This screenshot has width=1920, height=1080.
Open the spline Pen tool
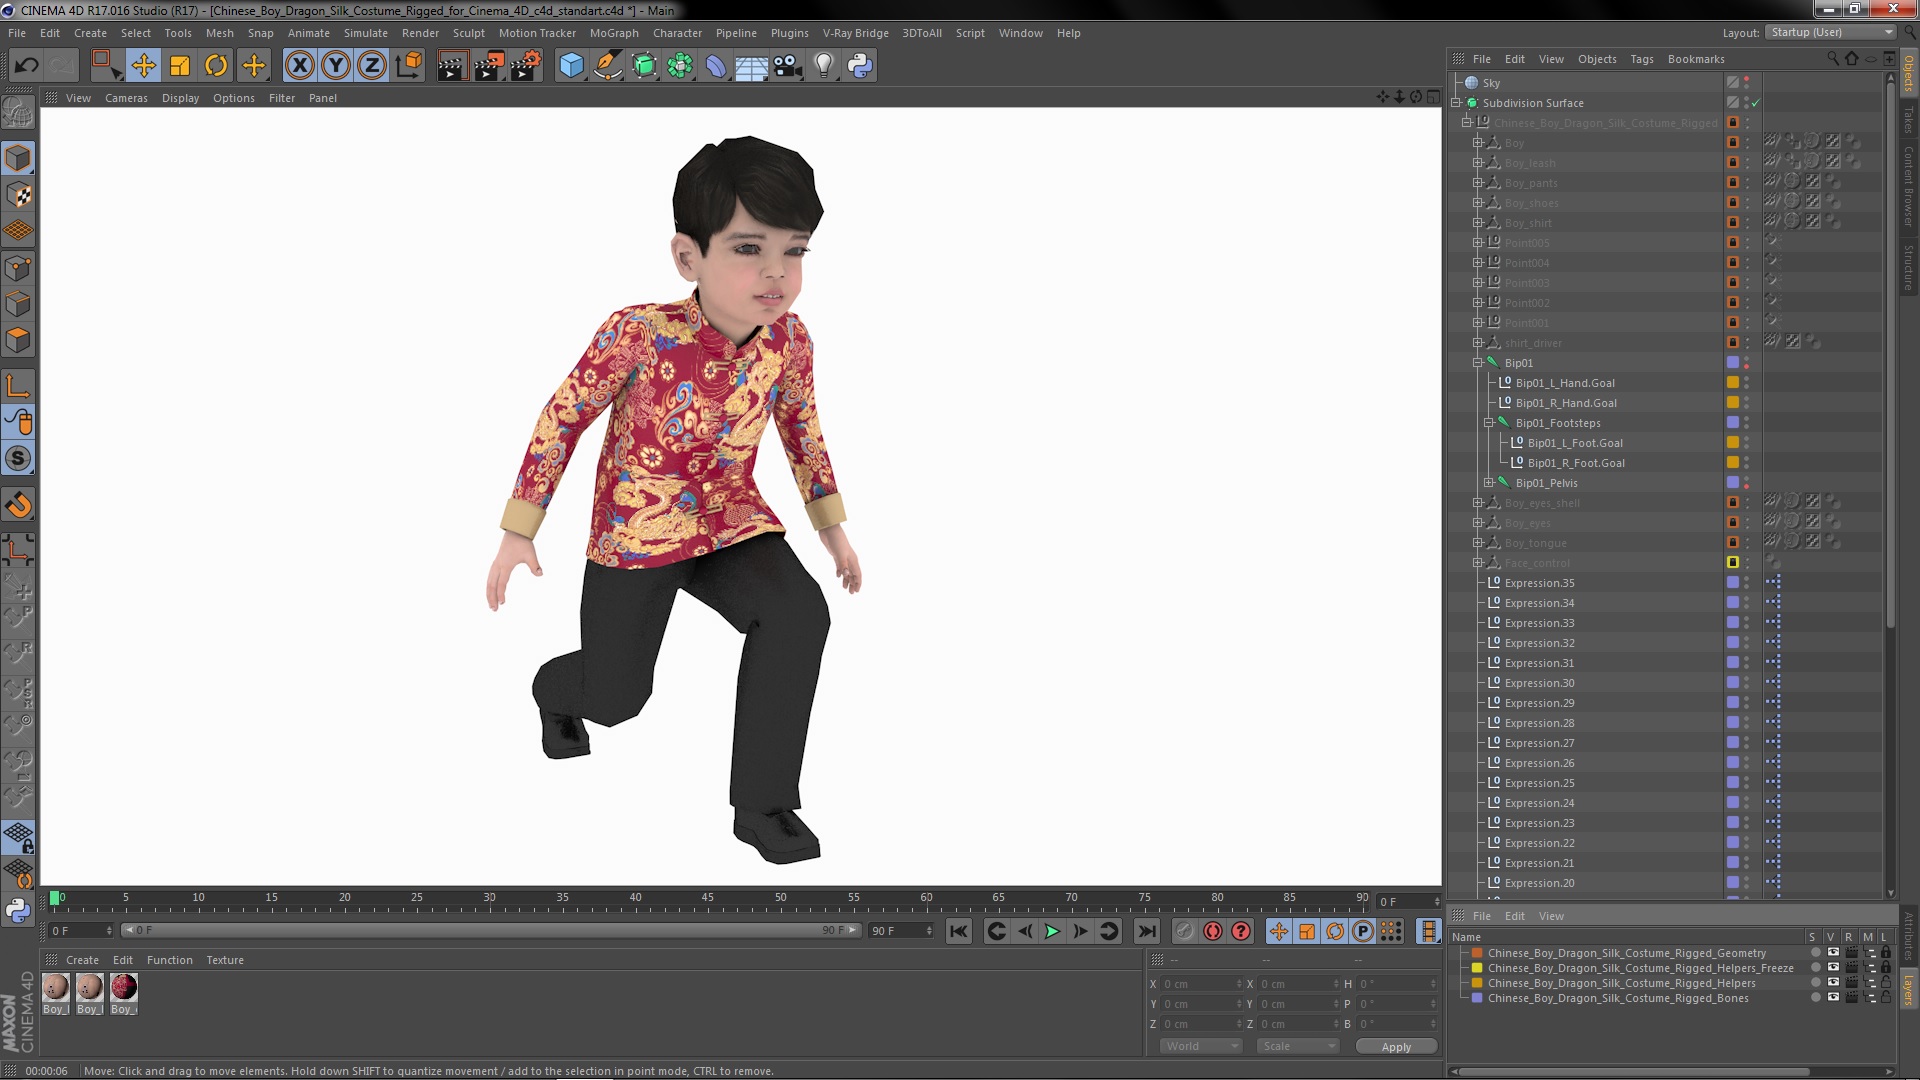[607, 66]
